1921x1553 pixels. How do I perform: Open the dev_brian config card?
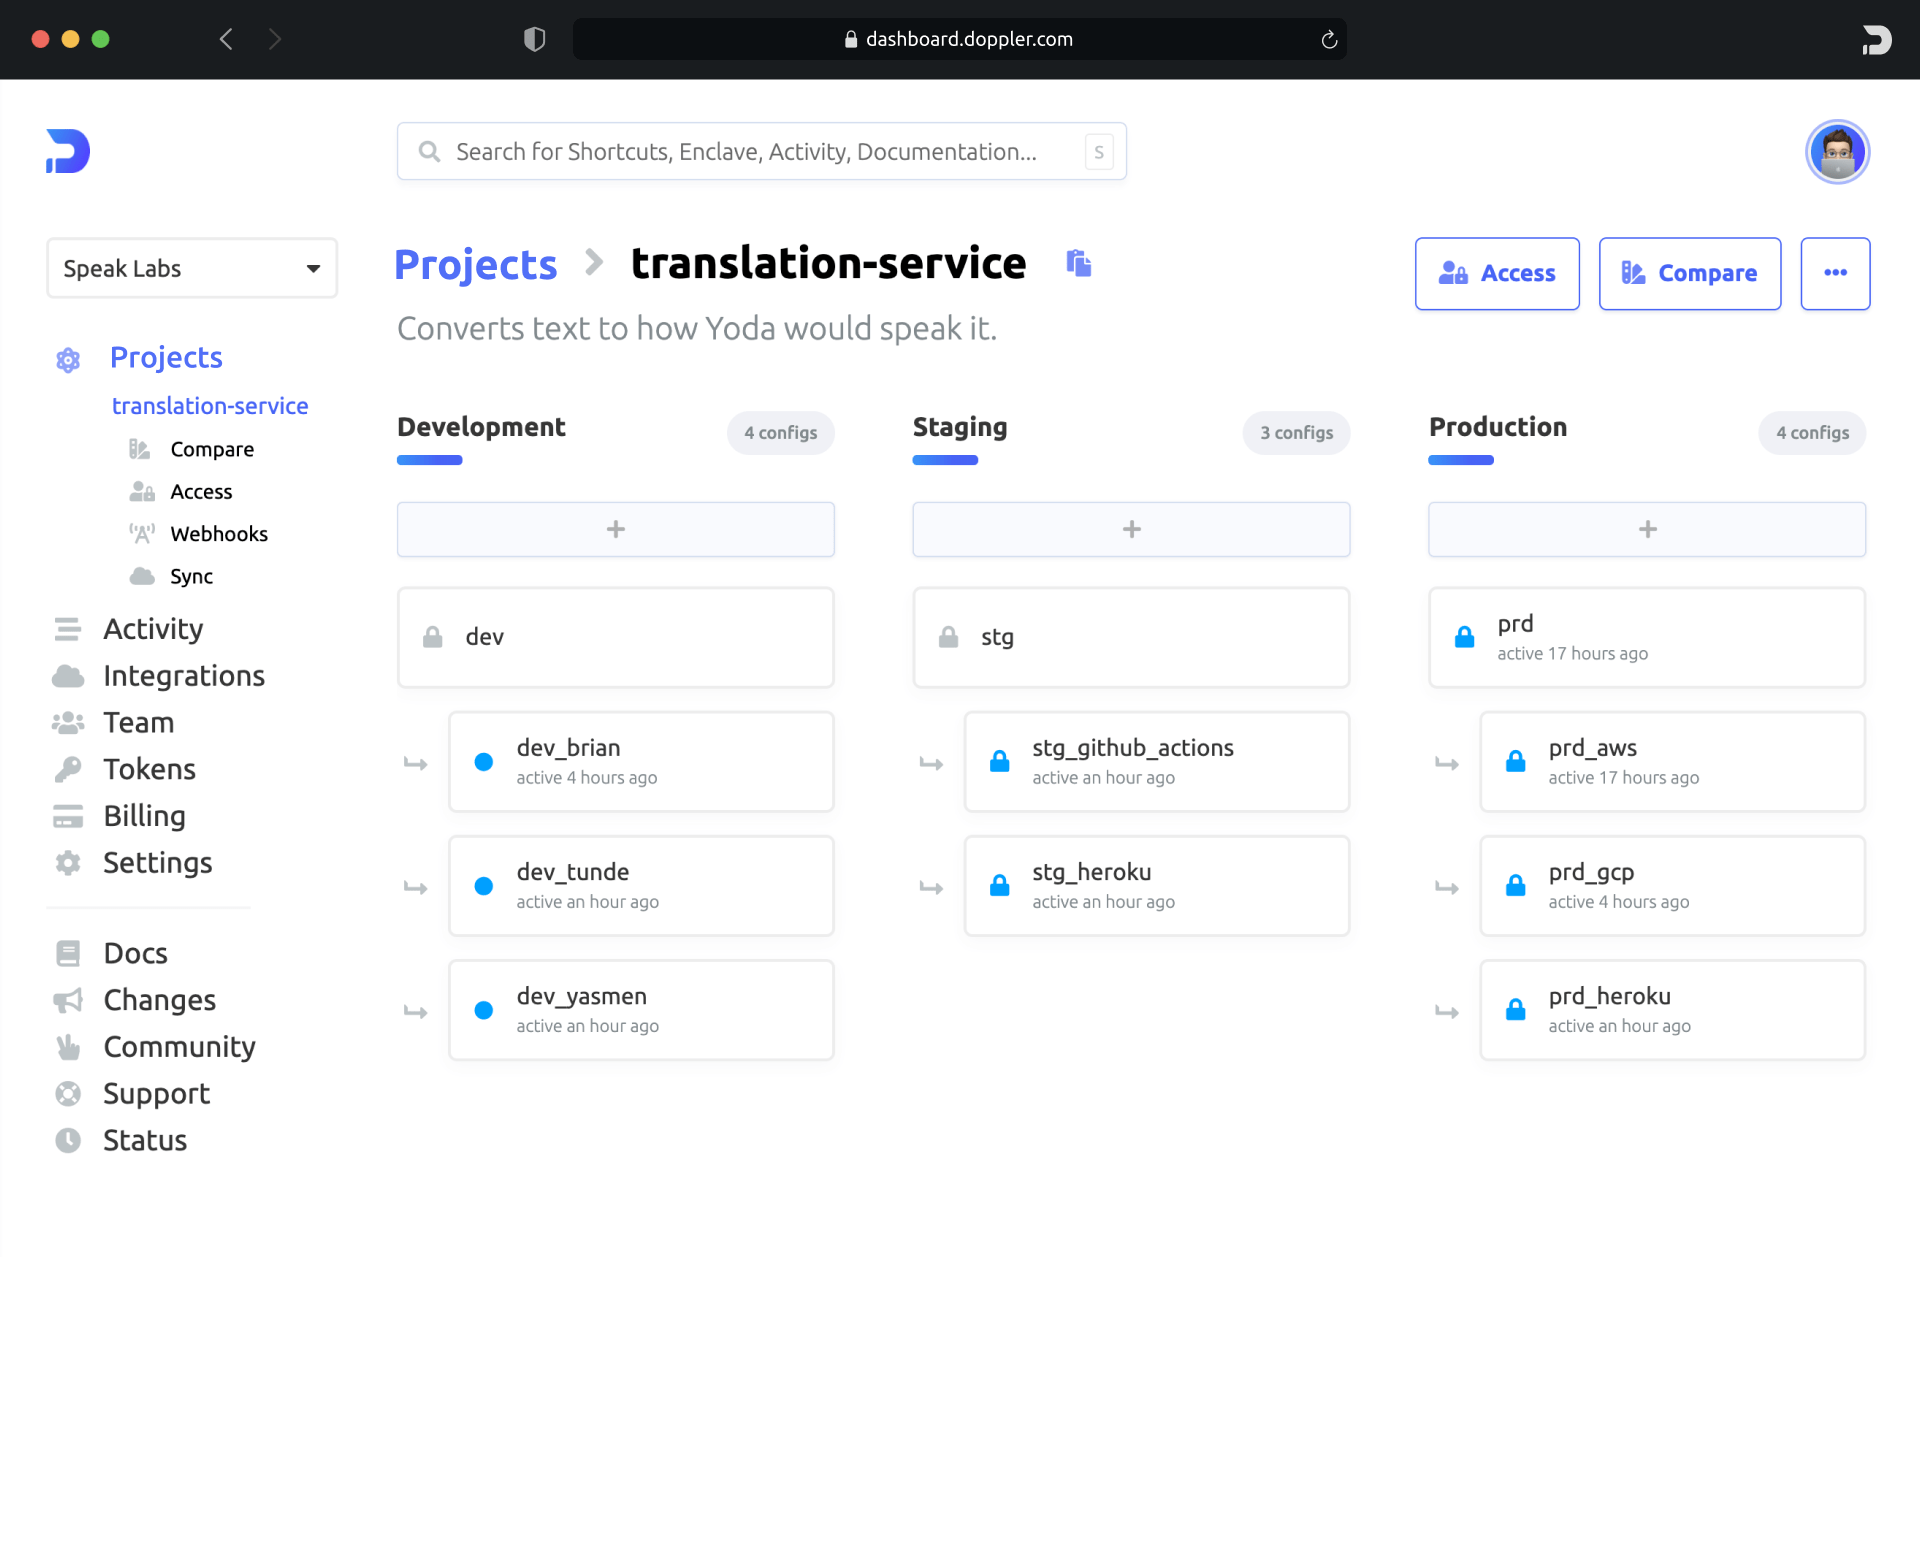pos(640,761)
